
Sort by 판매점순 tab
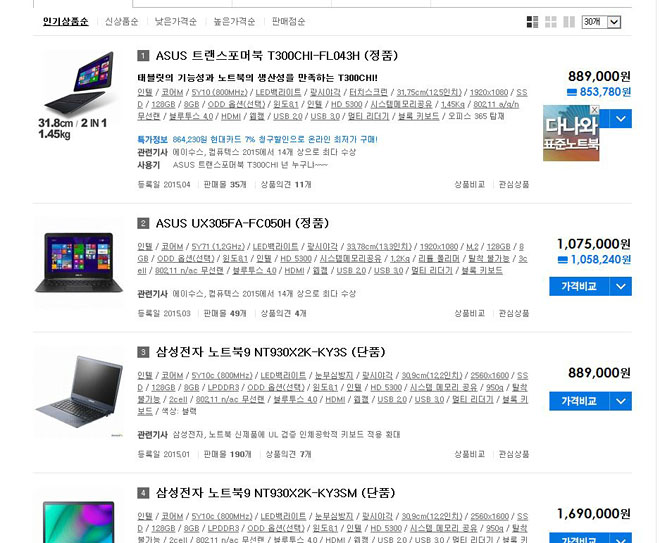(288, 21)
